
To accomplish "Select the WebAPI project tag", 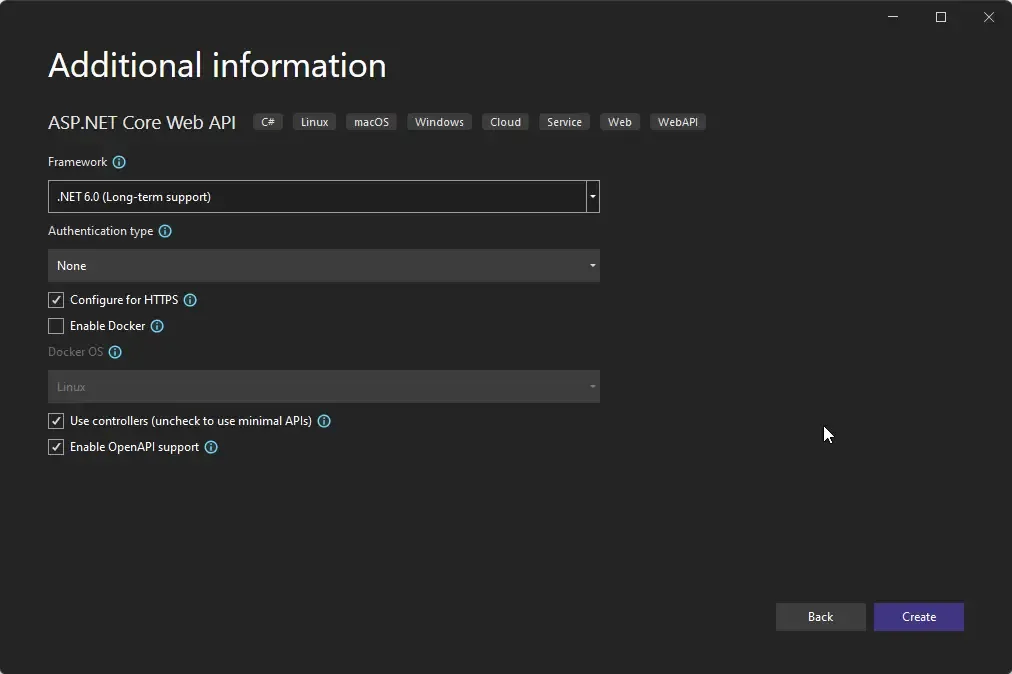I will (x=678, y=122).
